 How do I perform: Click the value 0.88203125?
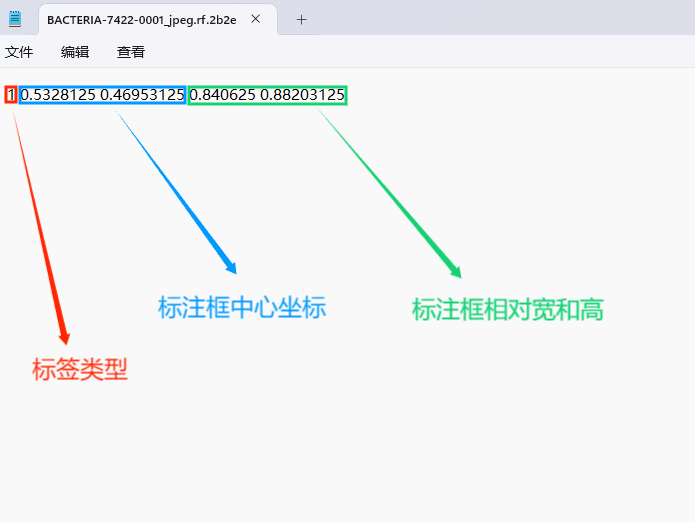click(x=302, y=94)
